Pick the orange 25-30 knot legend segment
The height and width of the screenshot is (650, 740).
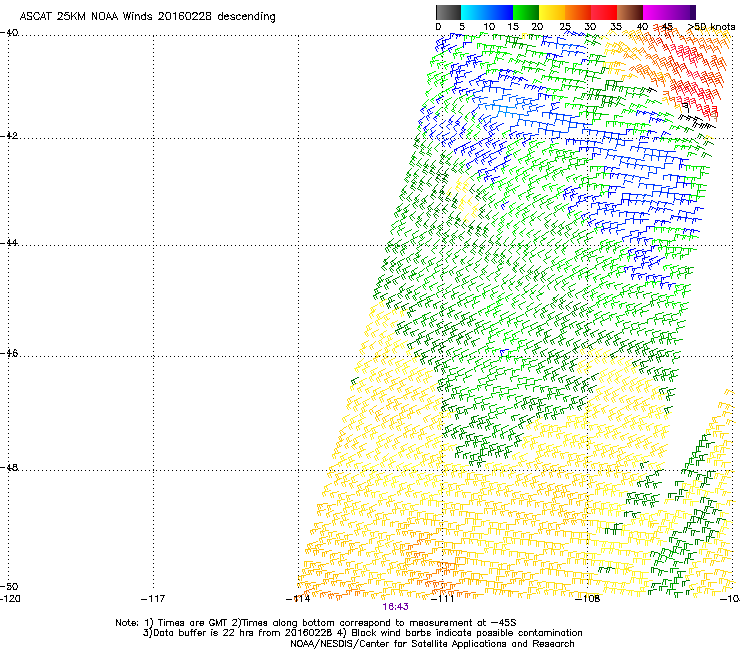[578, 12]
